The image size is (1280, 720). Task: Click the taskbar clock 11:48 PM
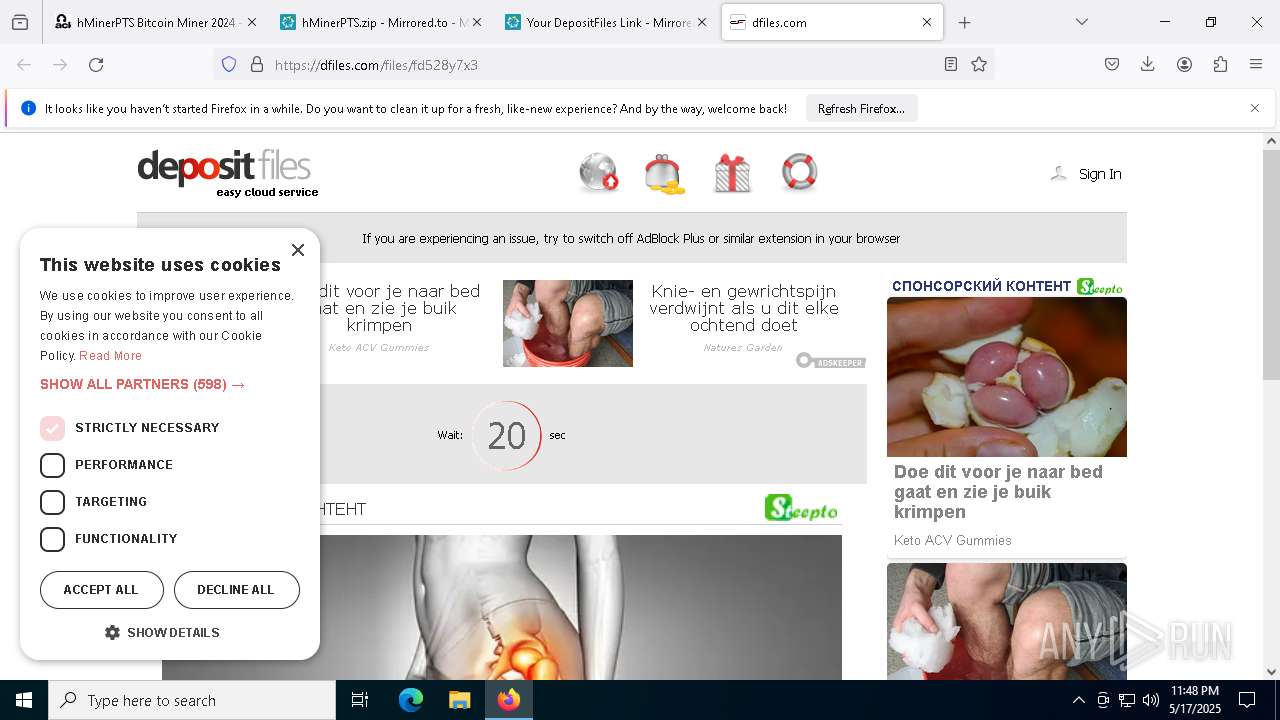[1195, 700]
